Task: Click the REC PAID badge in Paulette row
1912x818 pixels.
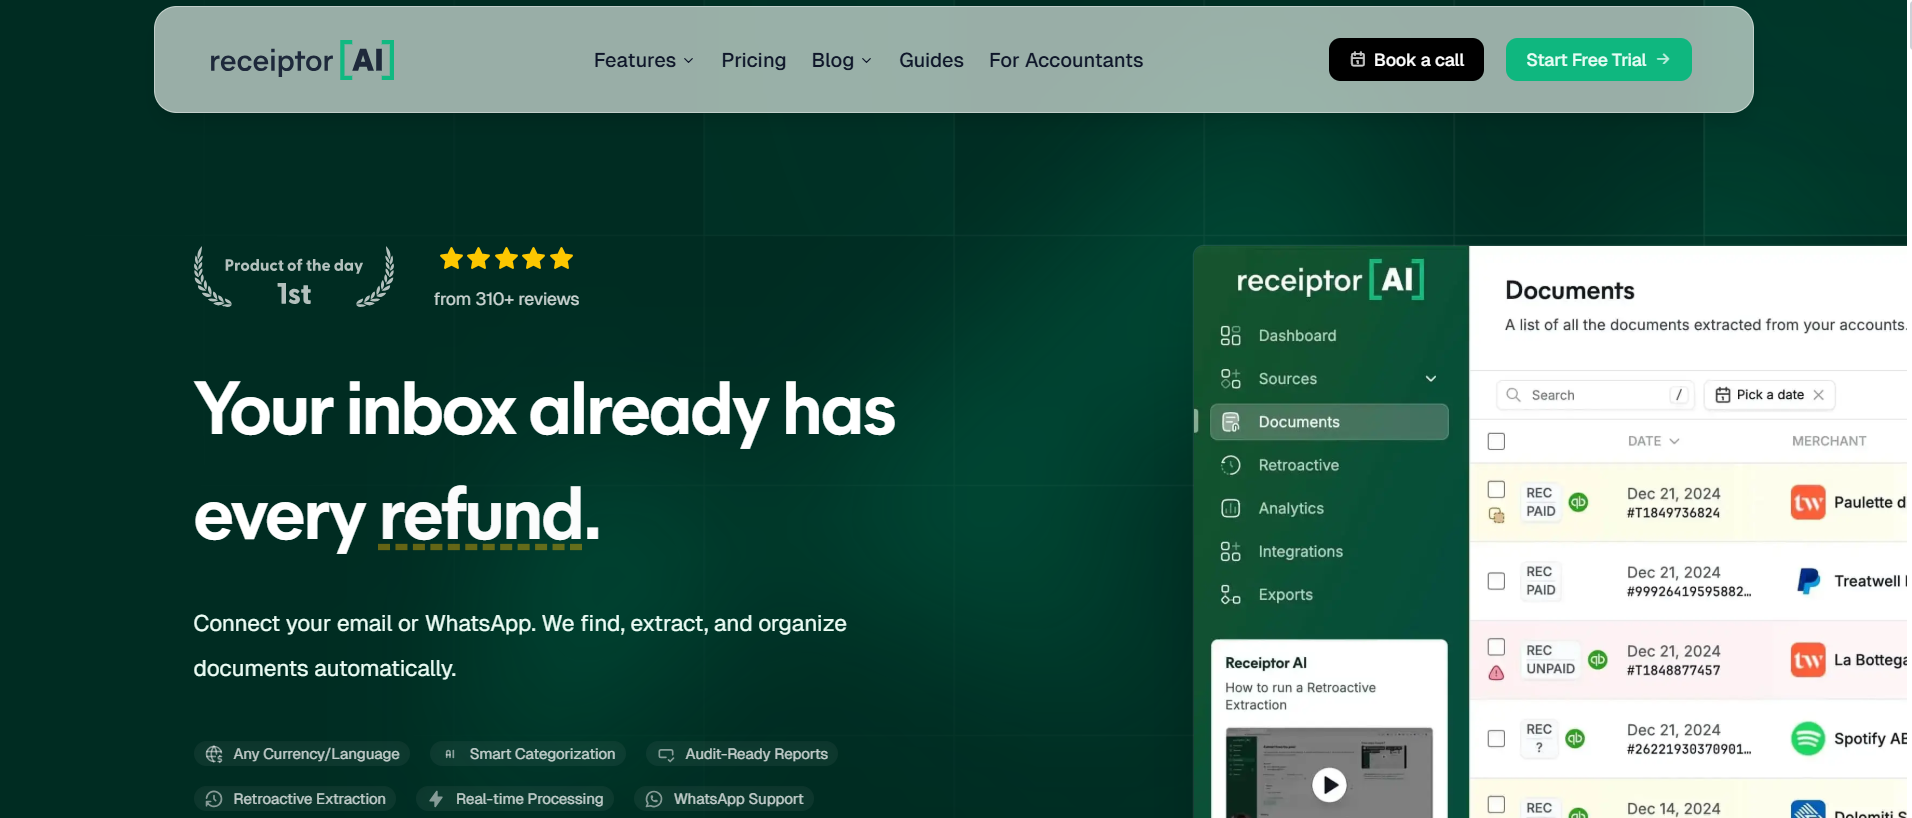Action: coord(1540,502)
